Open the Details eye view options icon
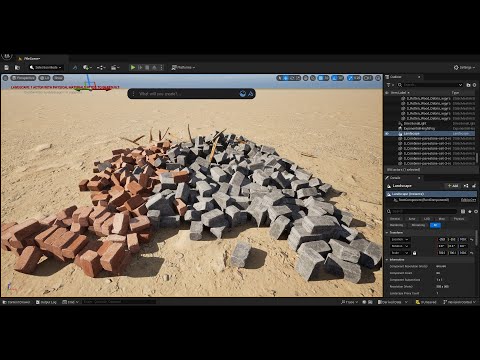This screenshot has width=480, height=360. pos(476,211)
